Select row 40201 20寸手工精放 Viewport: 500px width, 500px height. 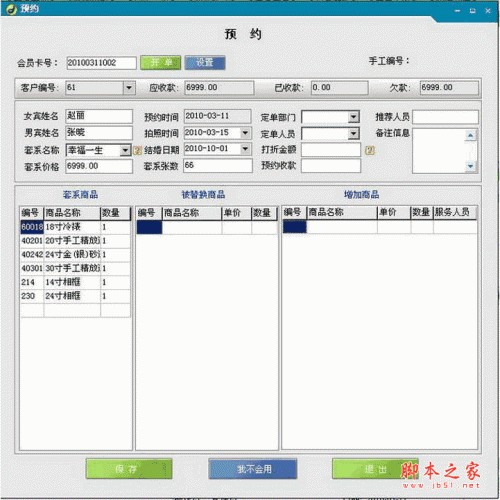75,241
